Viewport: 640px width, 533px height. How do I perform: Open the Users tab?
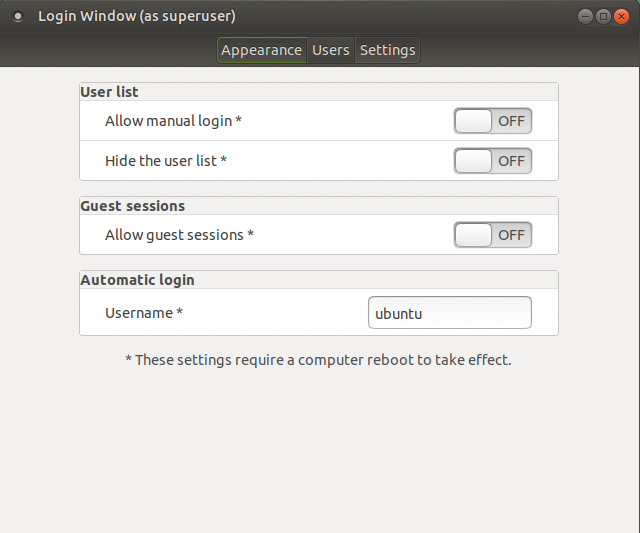[331, 50]
